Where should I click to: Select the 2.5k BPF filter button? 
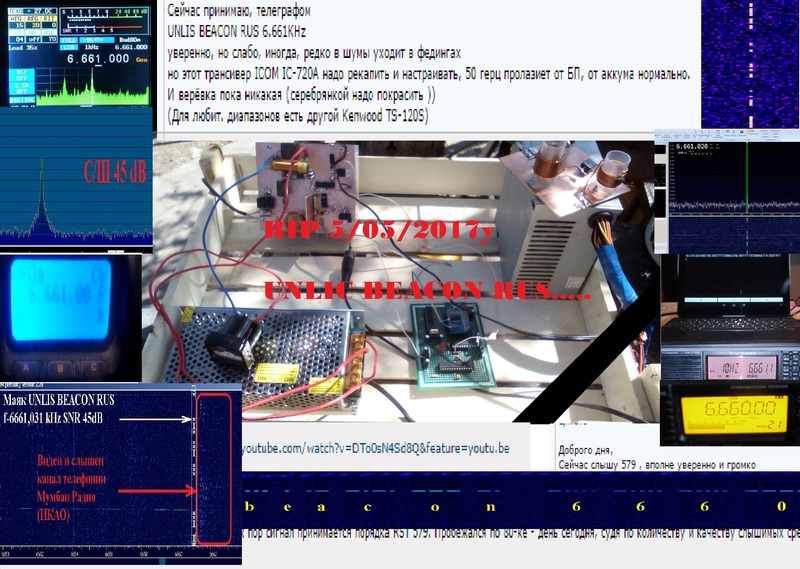[21, 88]
